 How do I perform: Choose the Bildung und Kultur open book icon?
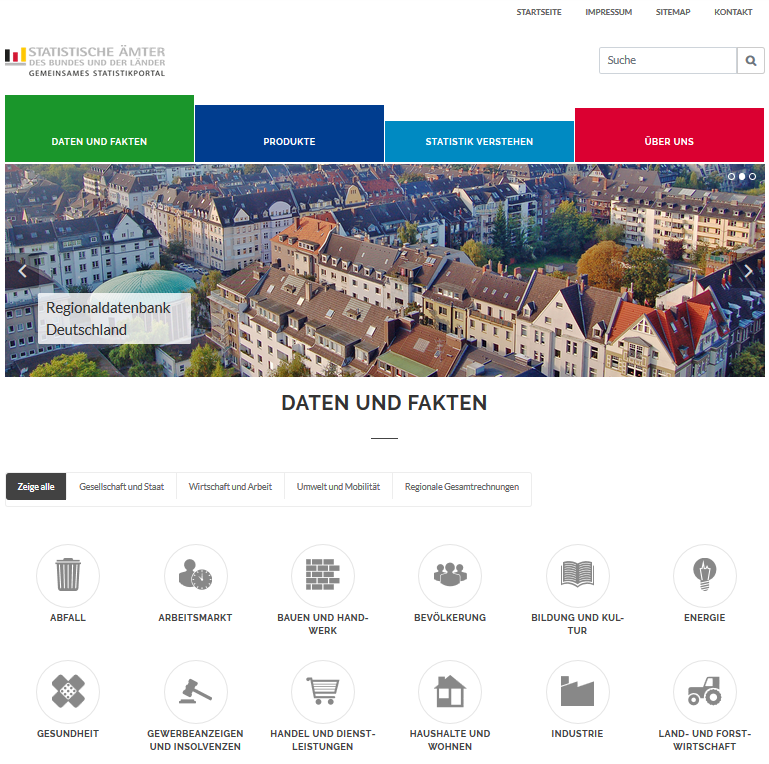click(x=577, y=576)
